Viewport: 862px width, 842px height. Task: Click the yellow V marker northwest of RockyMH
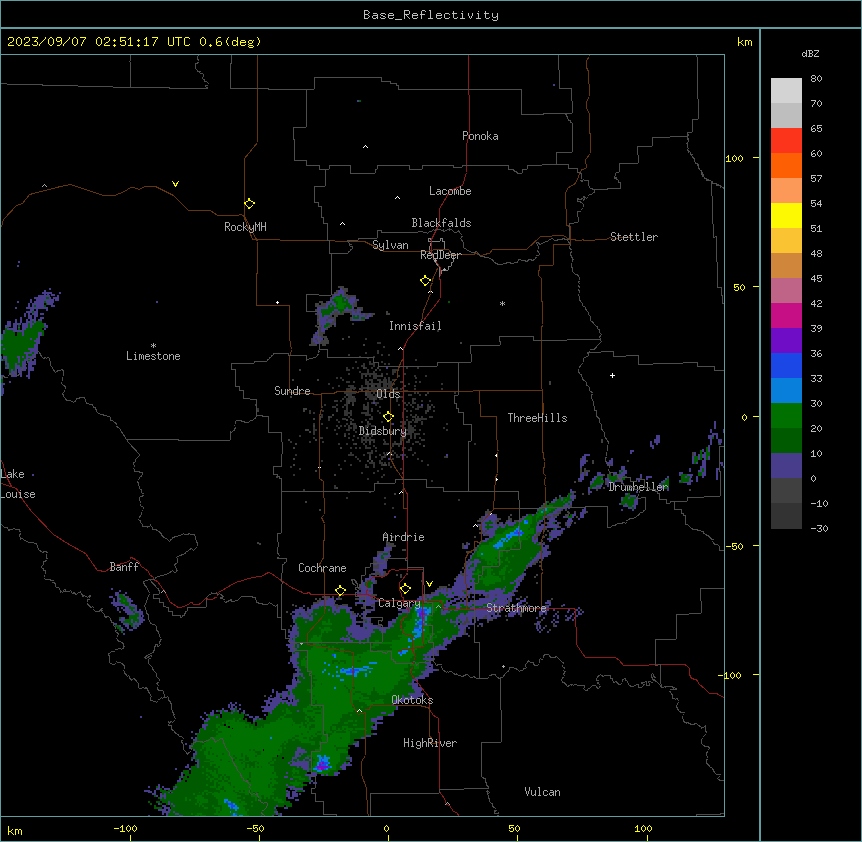175,184
